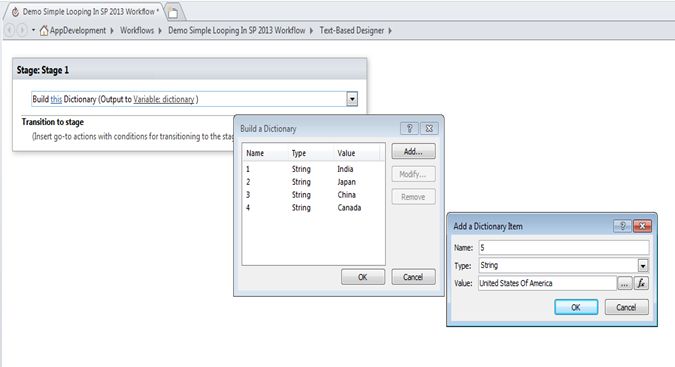Click the Name input field

click(564, 248)
